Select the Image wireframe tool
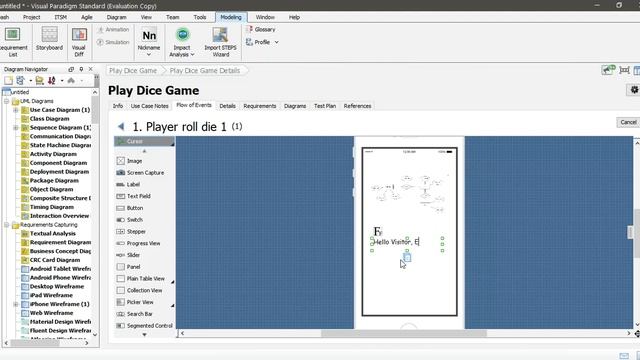The width and height of the screenshot is (640, 360). pos(129,161)
